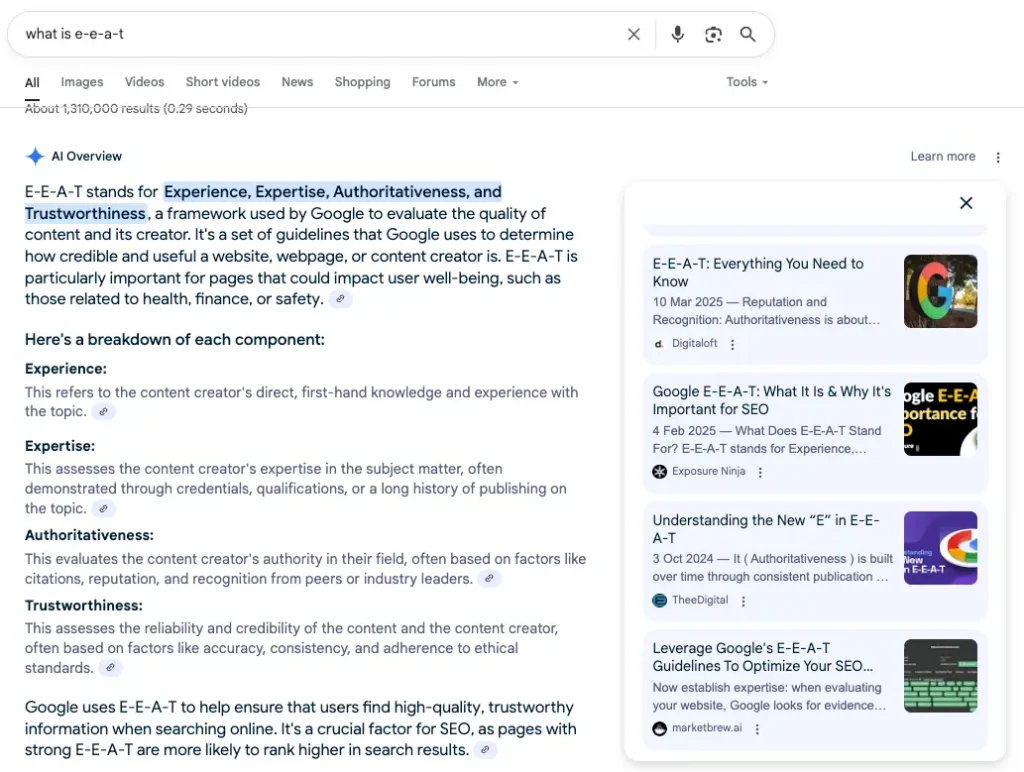Screen dimensions: 1024x772
Task: Clear the search box with the X icon
Action: click(633, 34)
